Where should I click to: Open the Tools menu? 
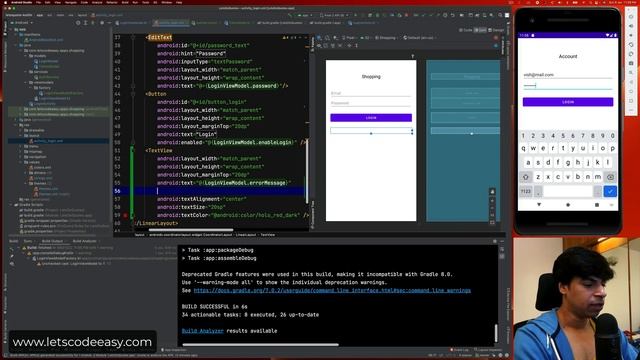click(146, 2)
